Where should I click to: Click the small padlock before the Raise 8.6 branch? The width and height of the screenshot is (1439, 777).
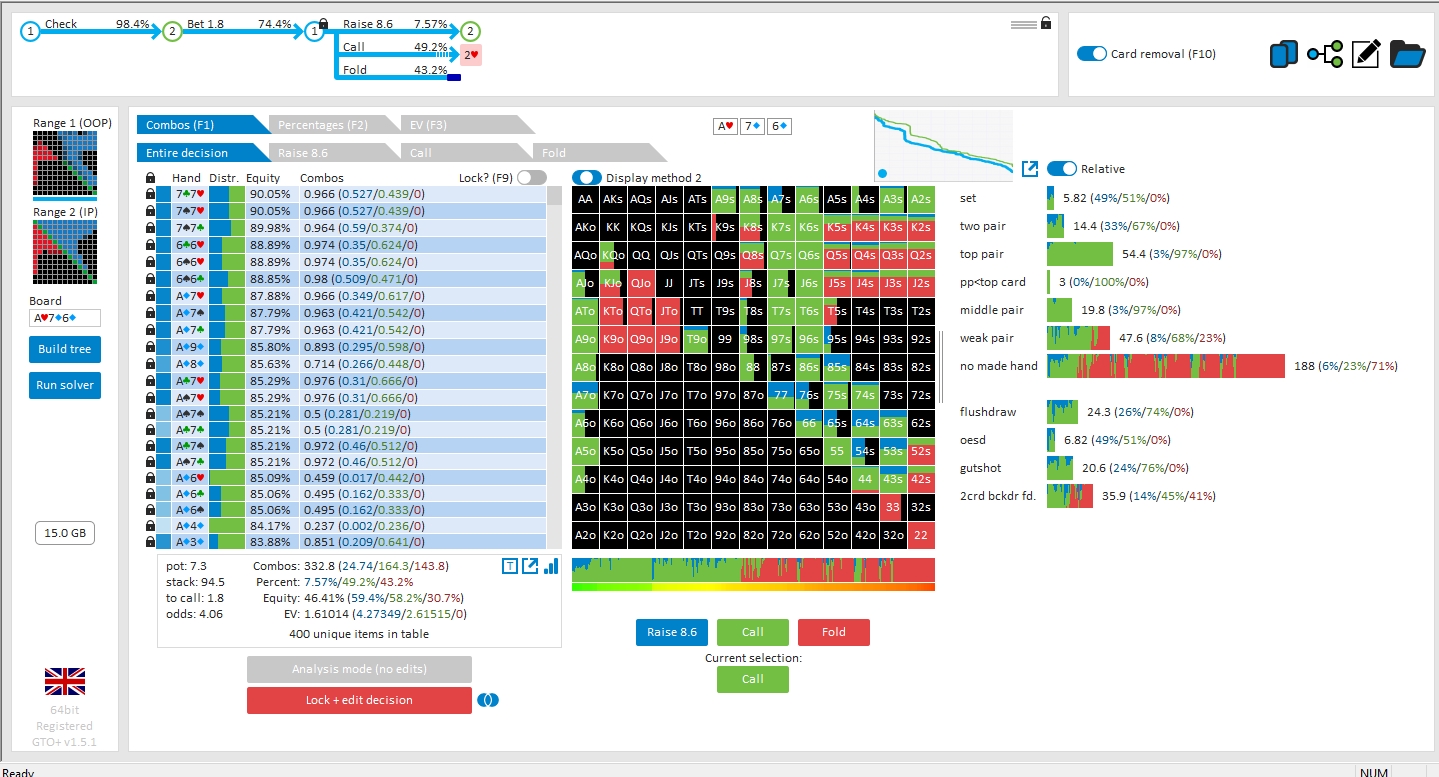[x=323, y=22]
